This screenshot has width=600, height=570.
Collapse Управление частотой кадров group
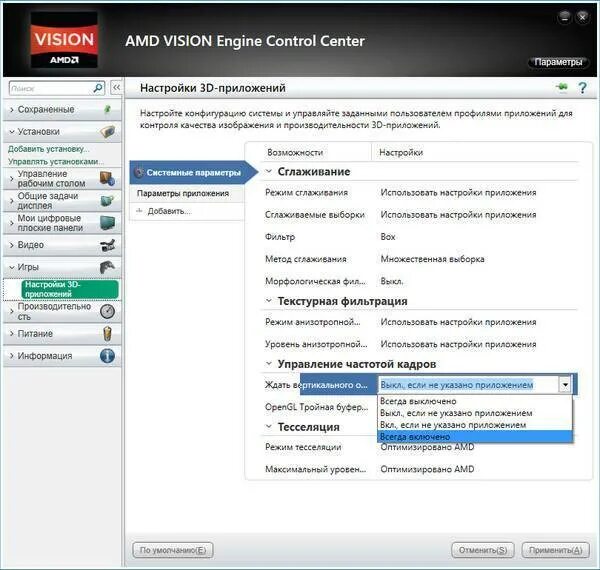point(269,364)
